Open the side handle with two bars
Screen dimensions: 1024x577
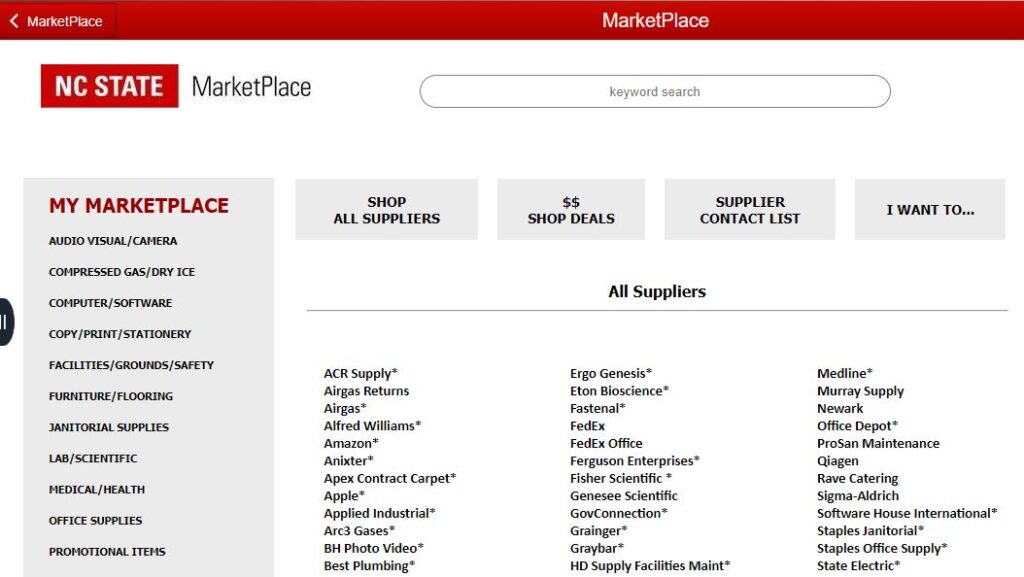click(x=6, y=322)
